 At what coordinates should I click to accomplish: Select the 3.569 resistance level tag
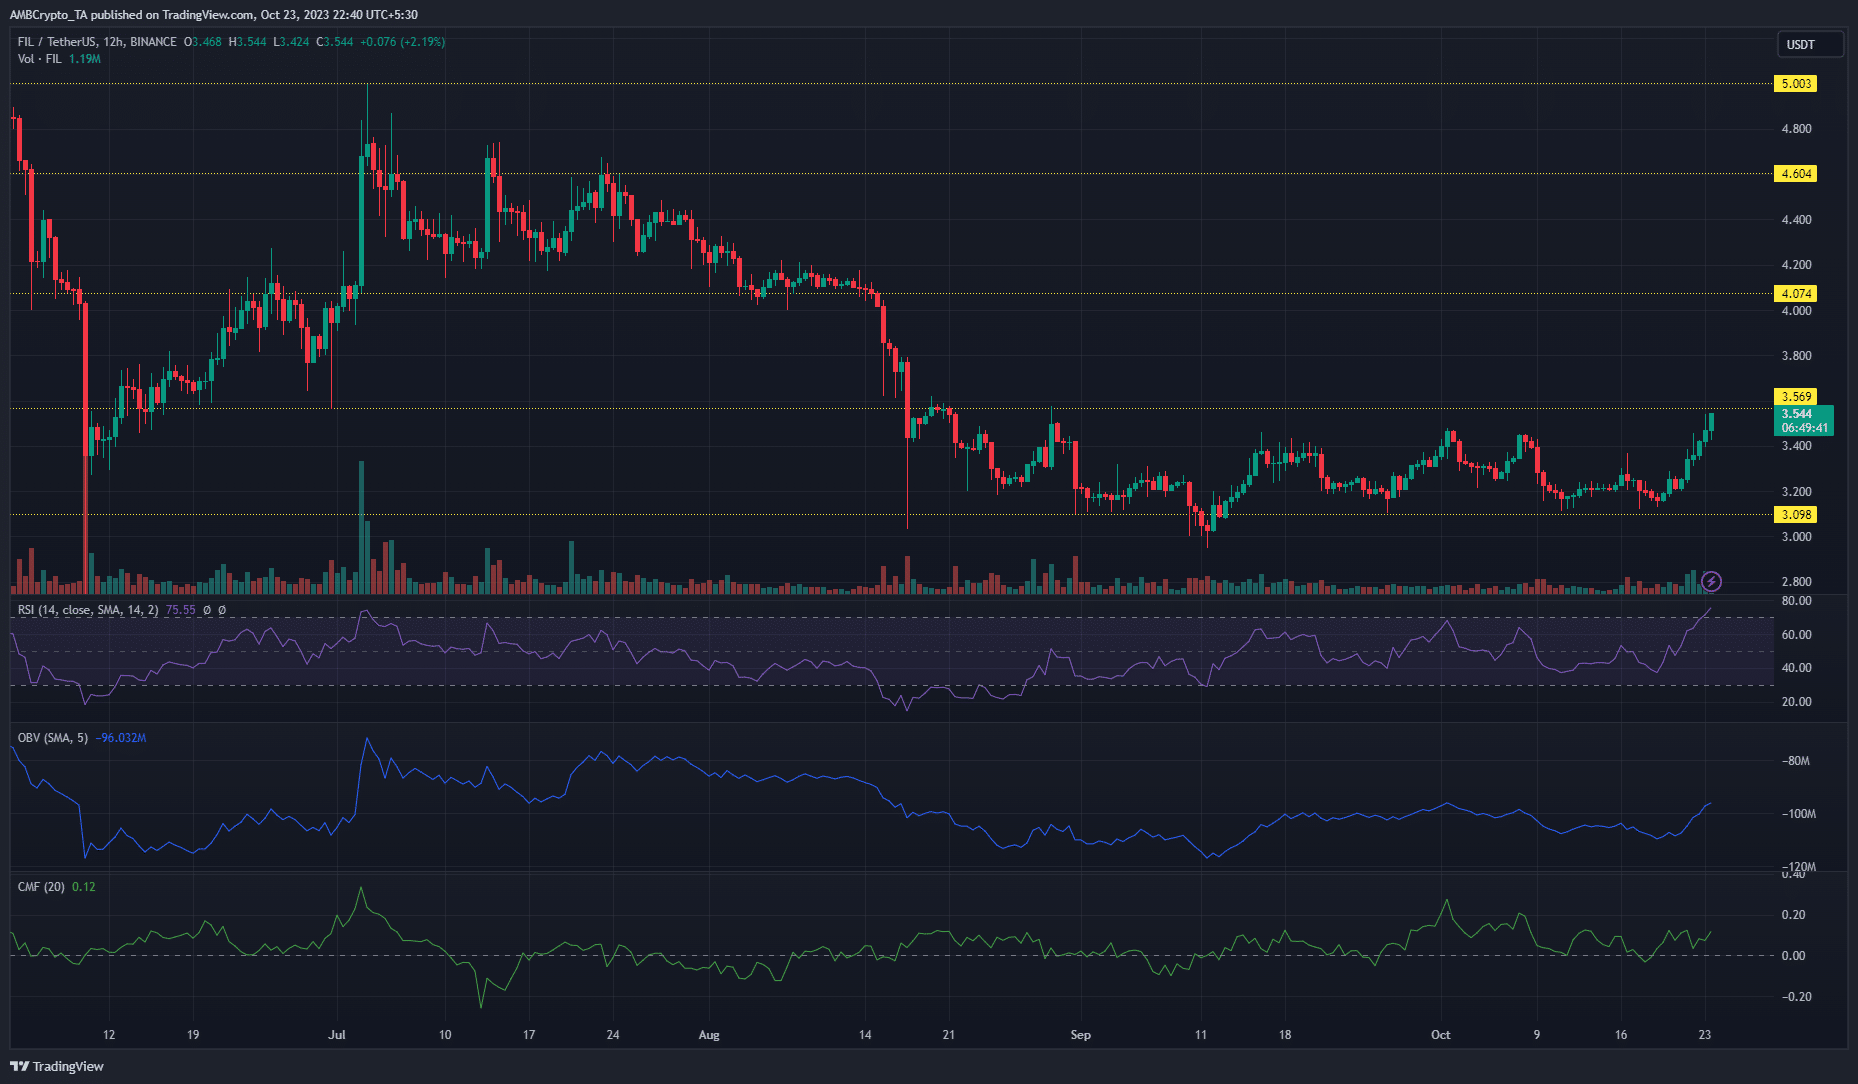pyautogui.click(x=1796, y=397)
